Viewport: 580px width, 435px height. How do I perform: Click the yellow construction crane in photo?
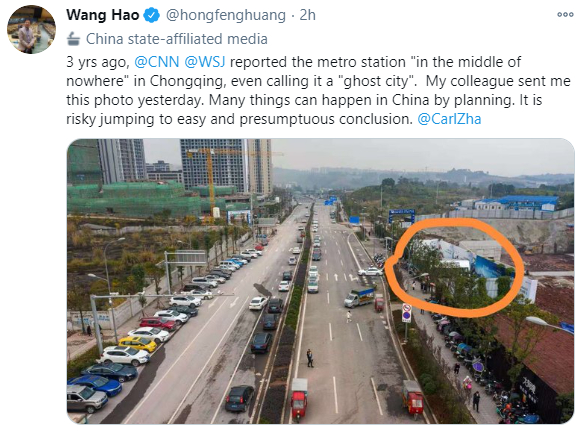pyautogui.click(x=209, y=183)
